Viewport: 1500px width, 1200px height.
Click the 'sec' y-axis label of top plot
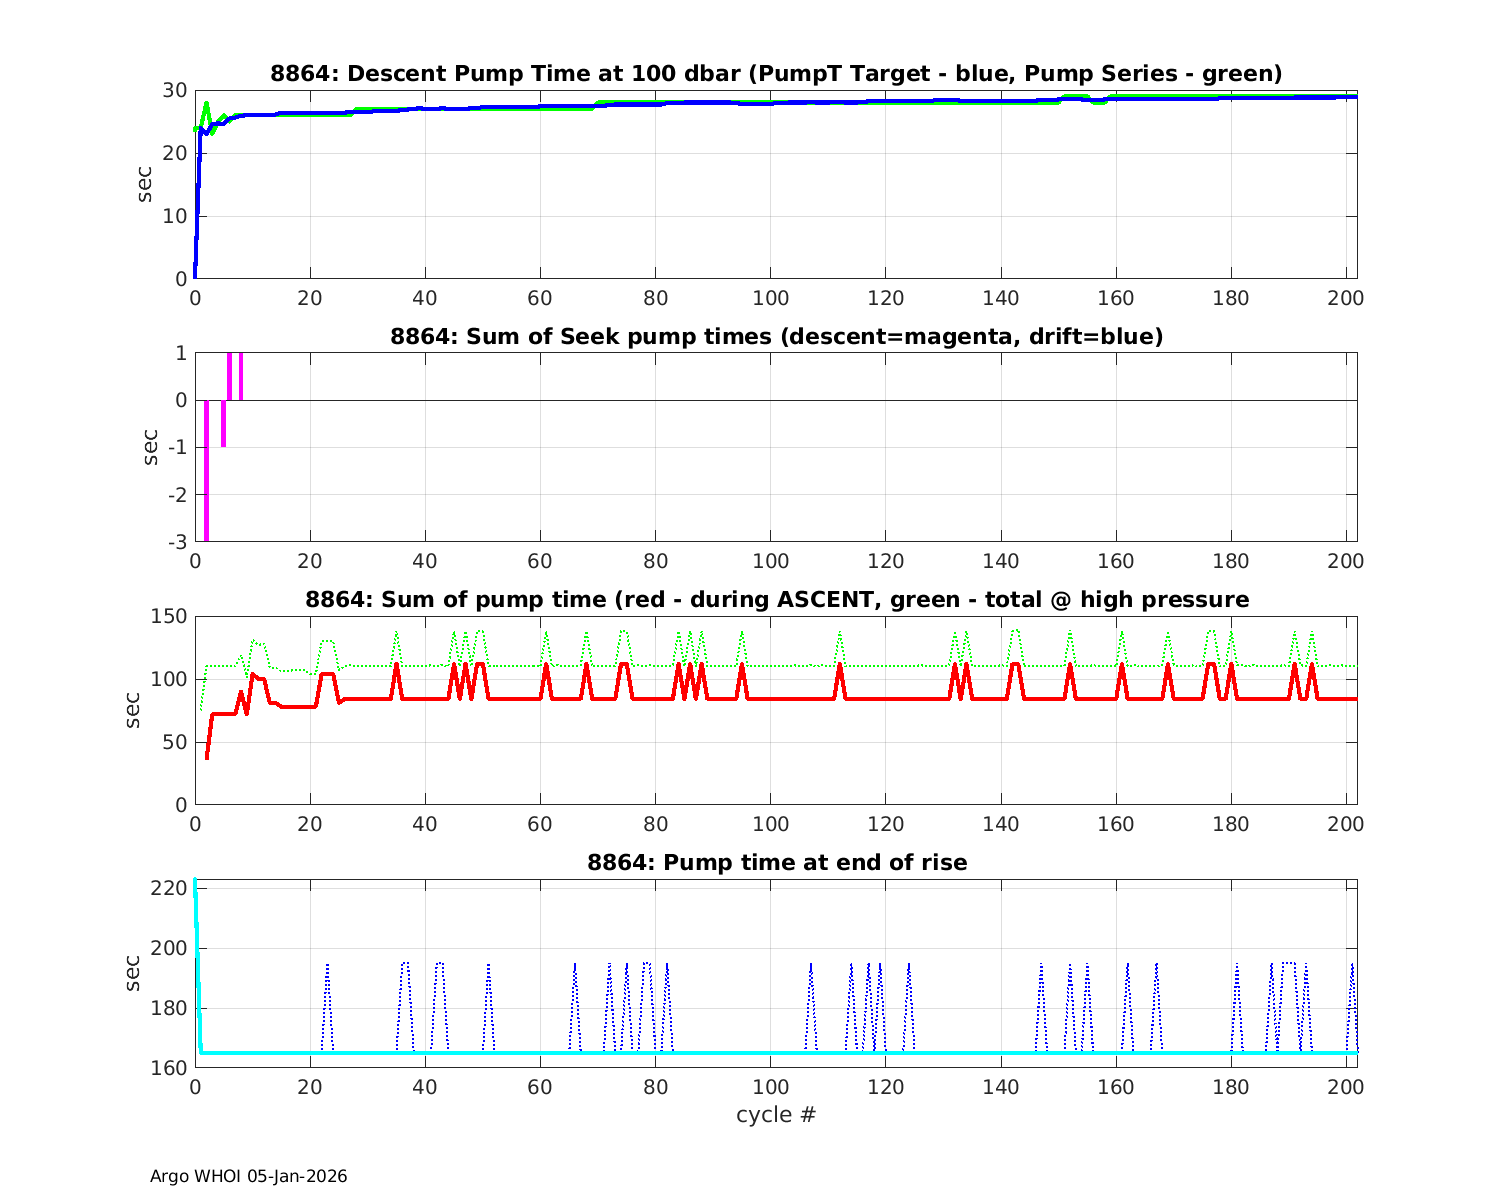tap(146, 184)
